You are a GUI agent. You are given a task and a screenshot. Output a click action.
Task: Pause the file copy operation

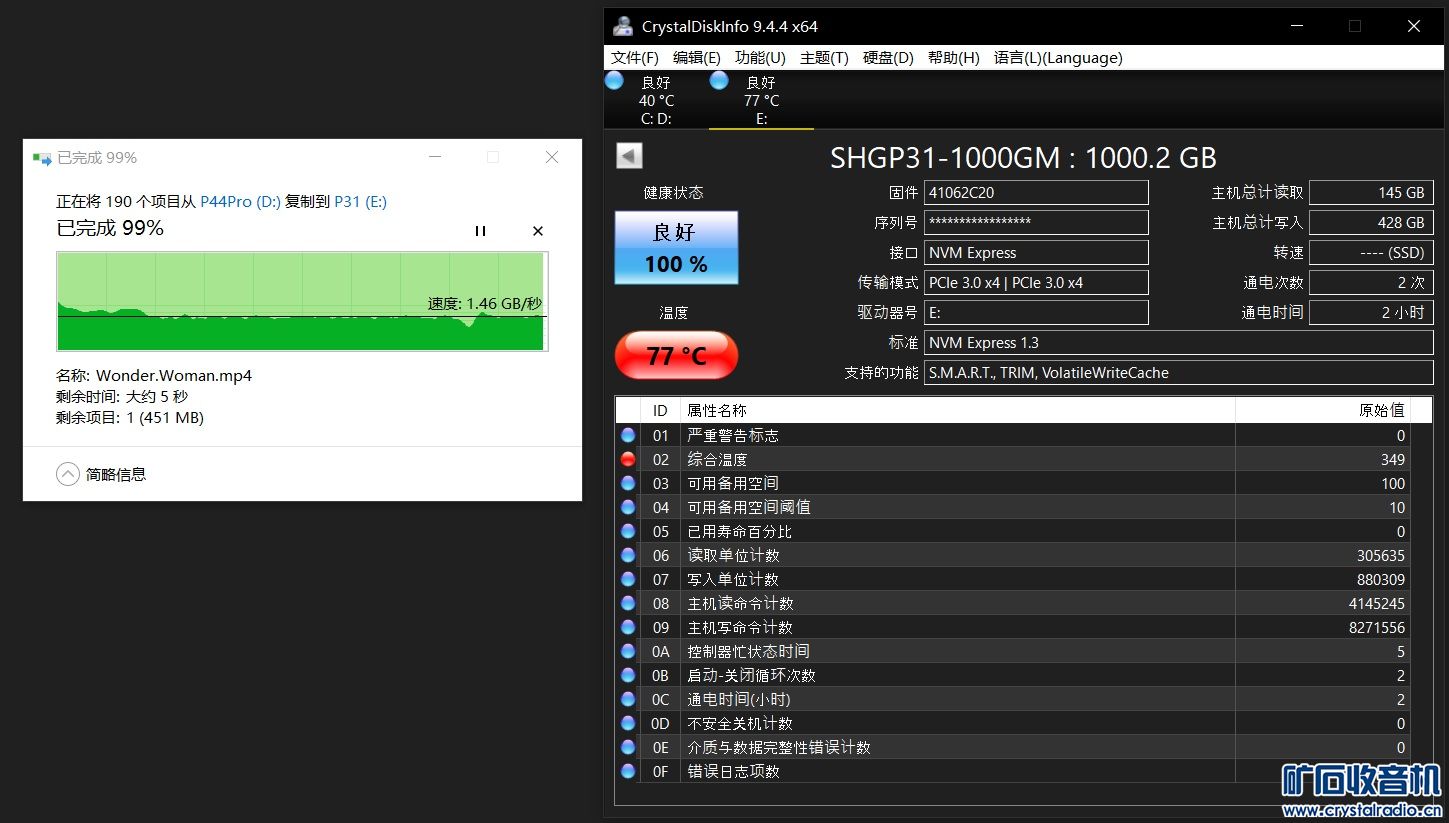(480, 231)
